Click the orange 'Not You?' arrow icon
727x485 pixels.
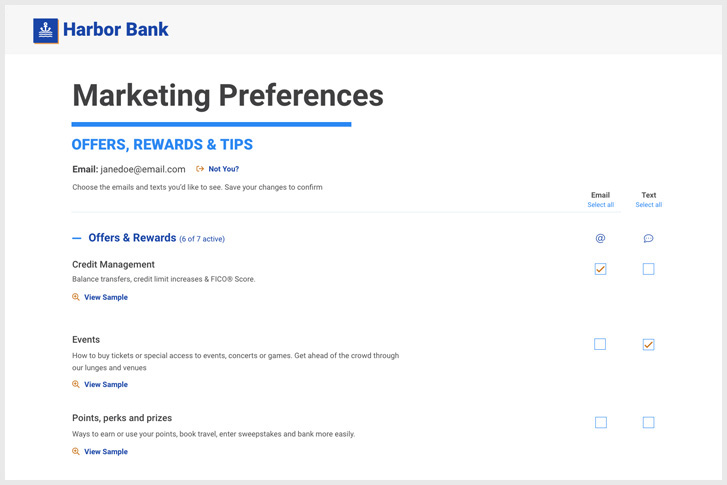coord(200,169)
